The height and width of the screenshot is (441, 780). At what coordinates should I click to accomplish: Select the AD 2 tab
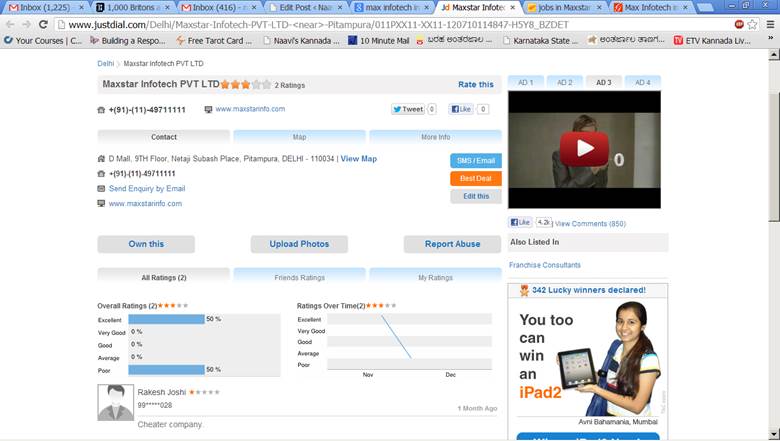click(x=565, y=83)
